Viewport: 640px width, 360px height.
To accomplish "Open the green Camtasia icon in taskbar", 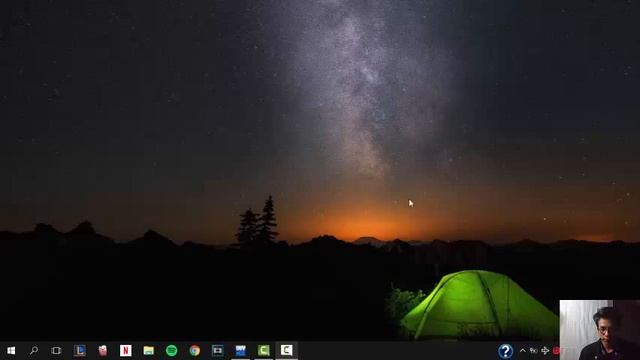I will pyautogui.click(x=264, y=350).
